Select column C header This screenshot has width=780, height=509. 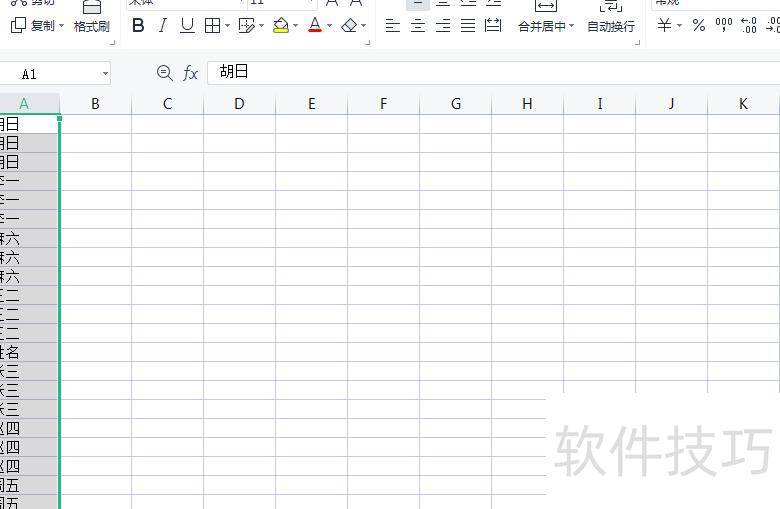[168, 103]
